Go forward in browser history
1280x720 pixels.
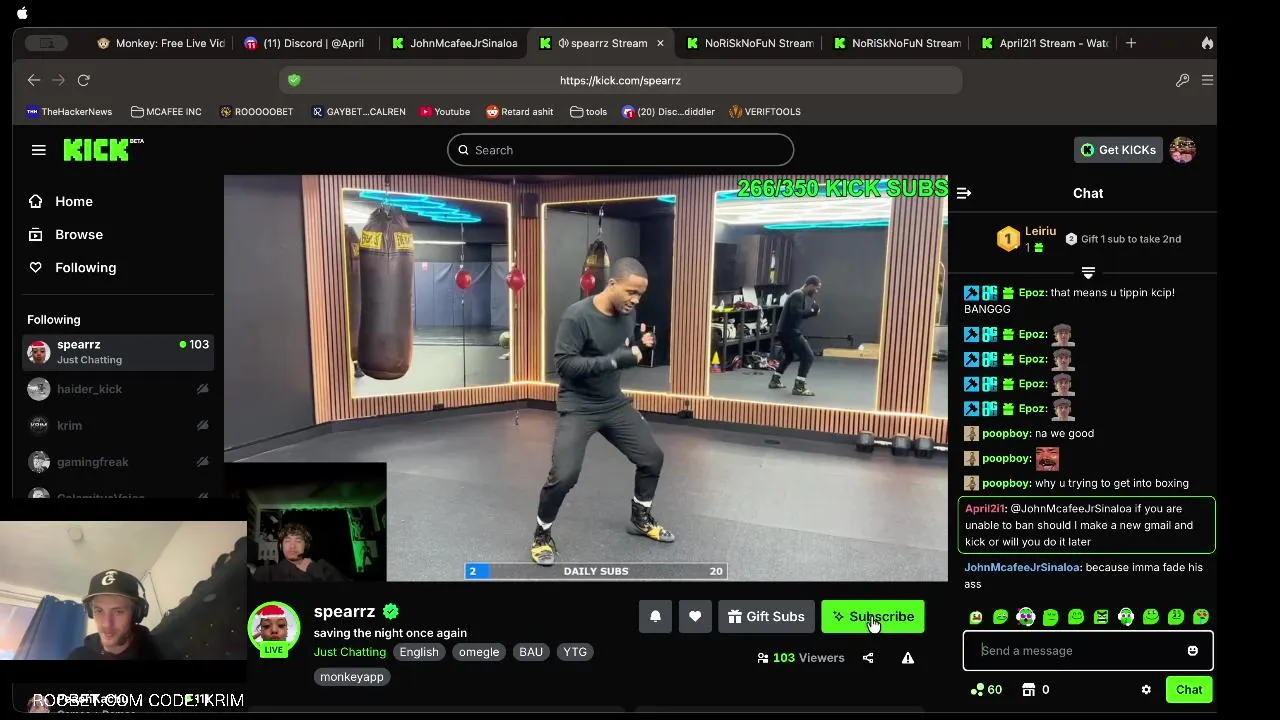pyautogui.click(x=59, y=80)
